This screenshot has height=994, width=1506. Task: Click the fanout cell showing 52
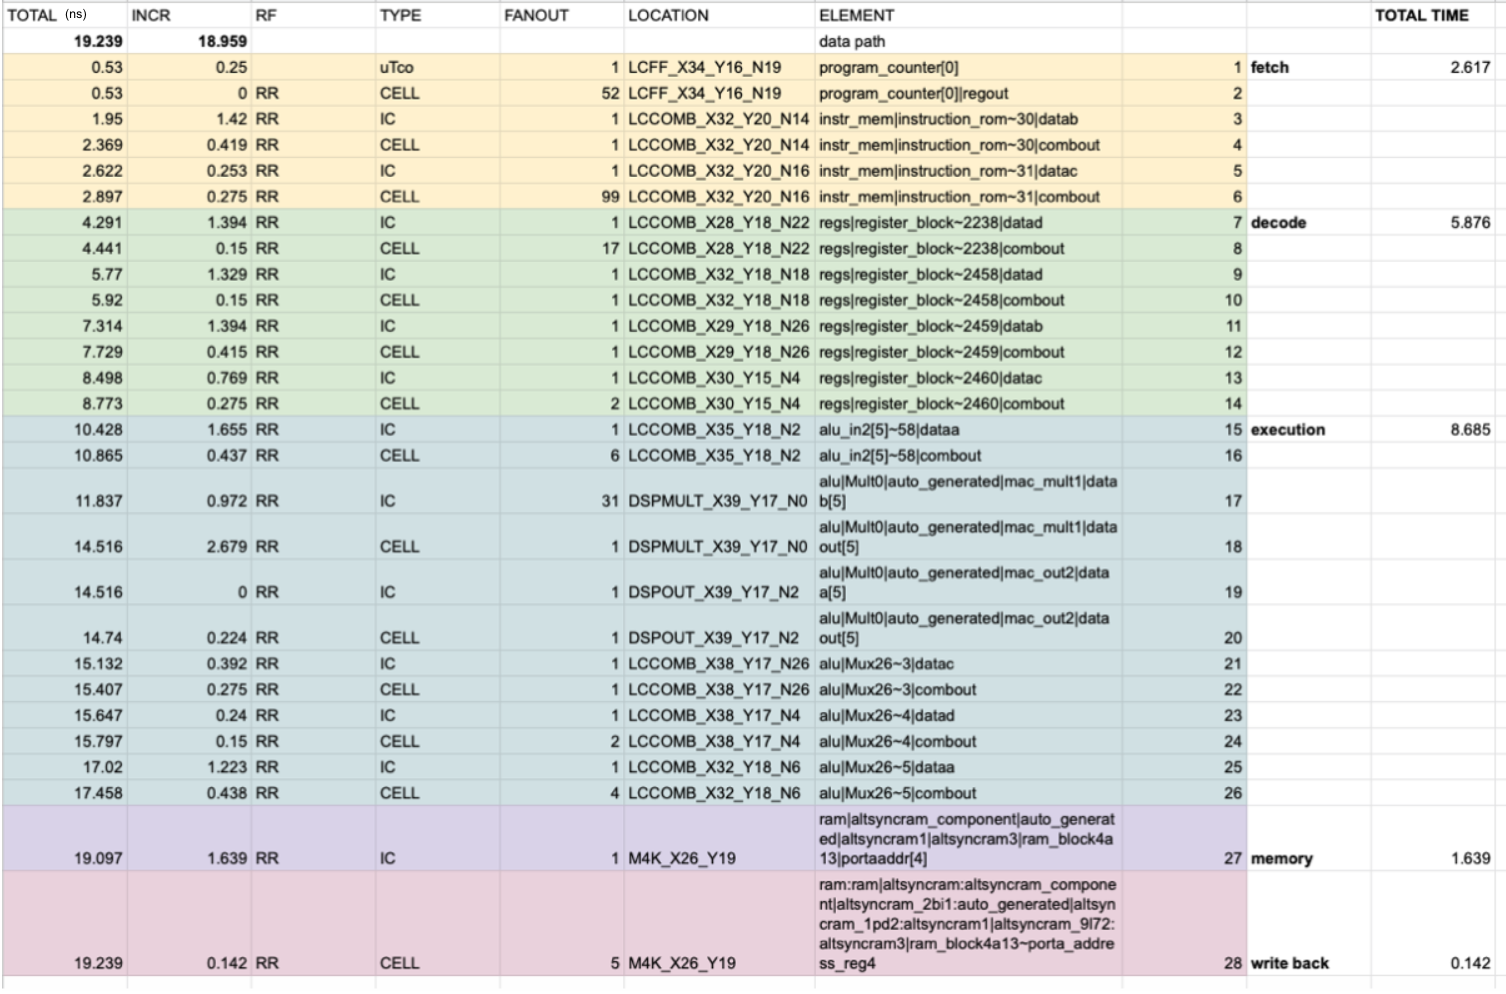(609, 93)
